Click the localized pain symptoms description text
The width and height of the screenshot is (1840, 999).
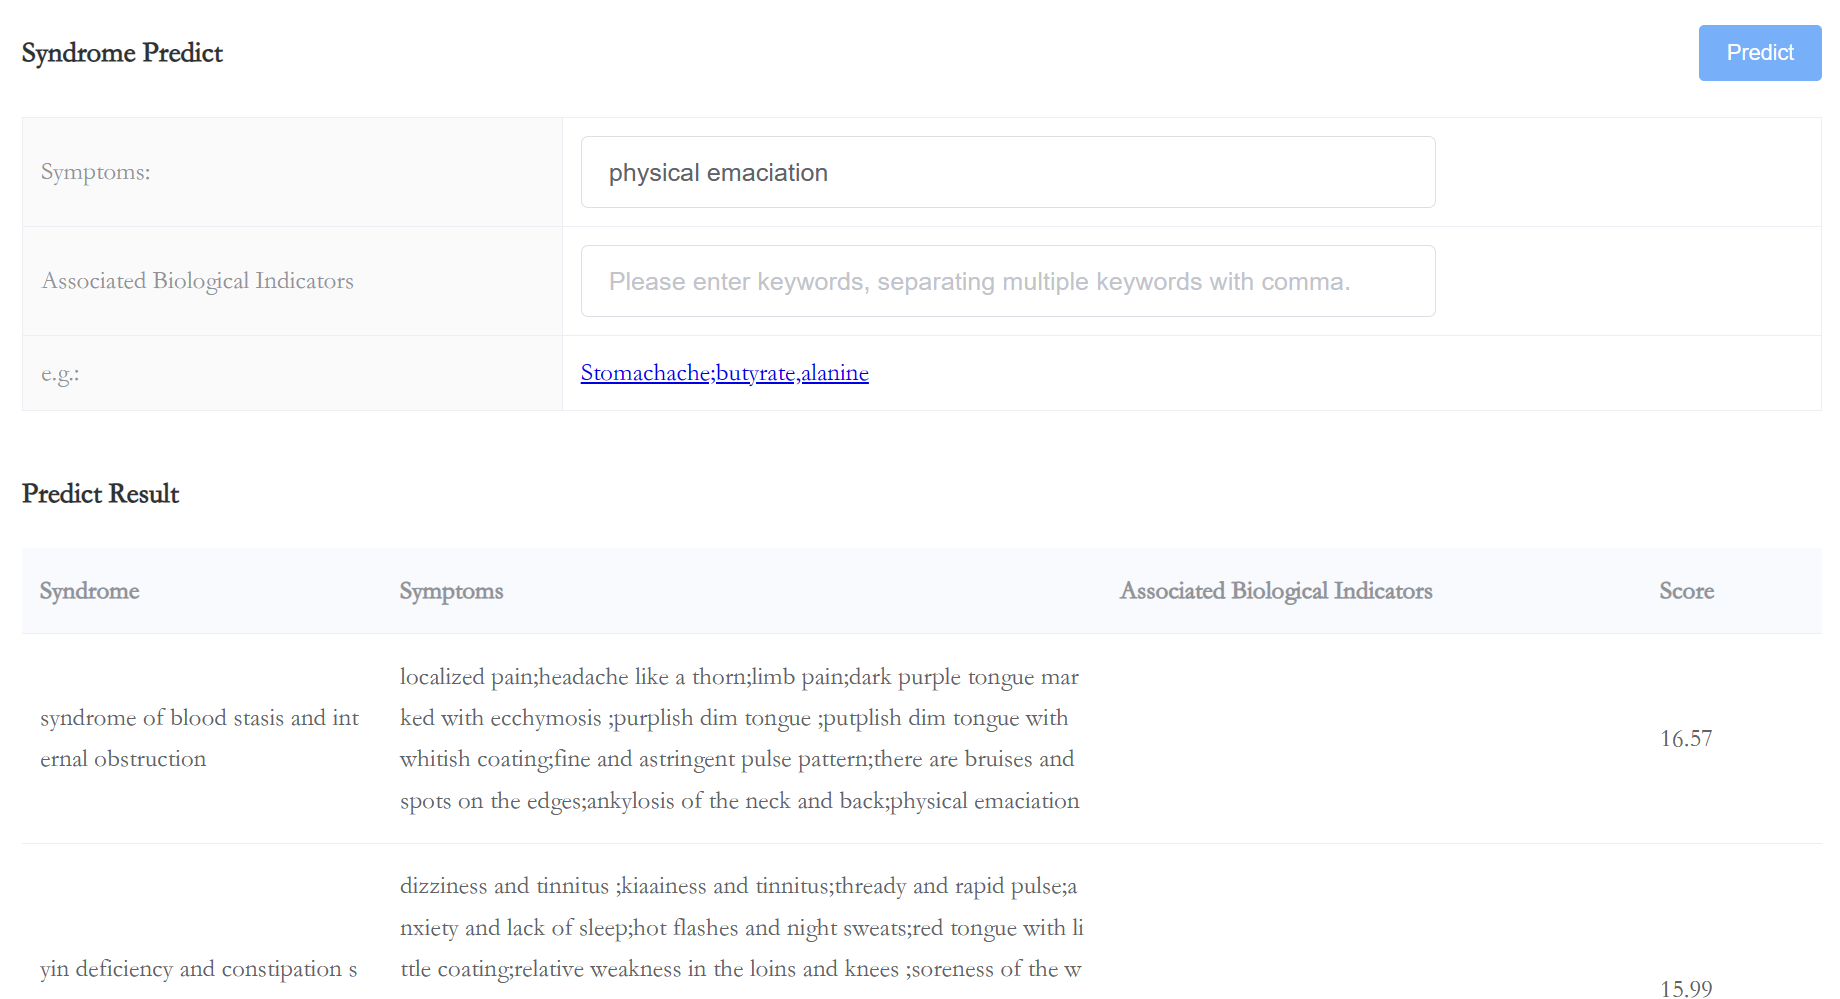pyautogui.click(x=740, y=739)
